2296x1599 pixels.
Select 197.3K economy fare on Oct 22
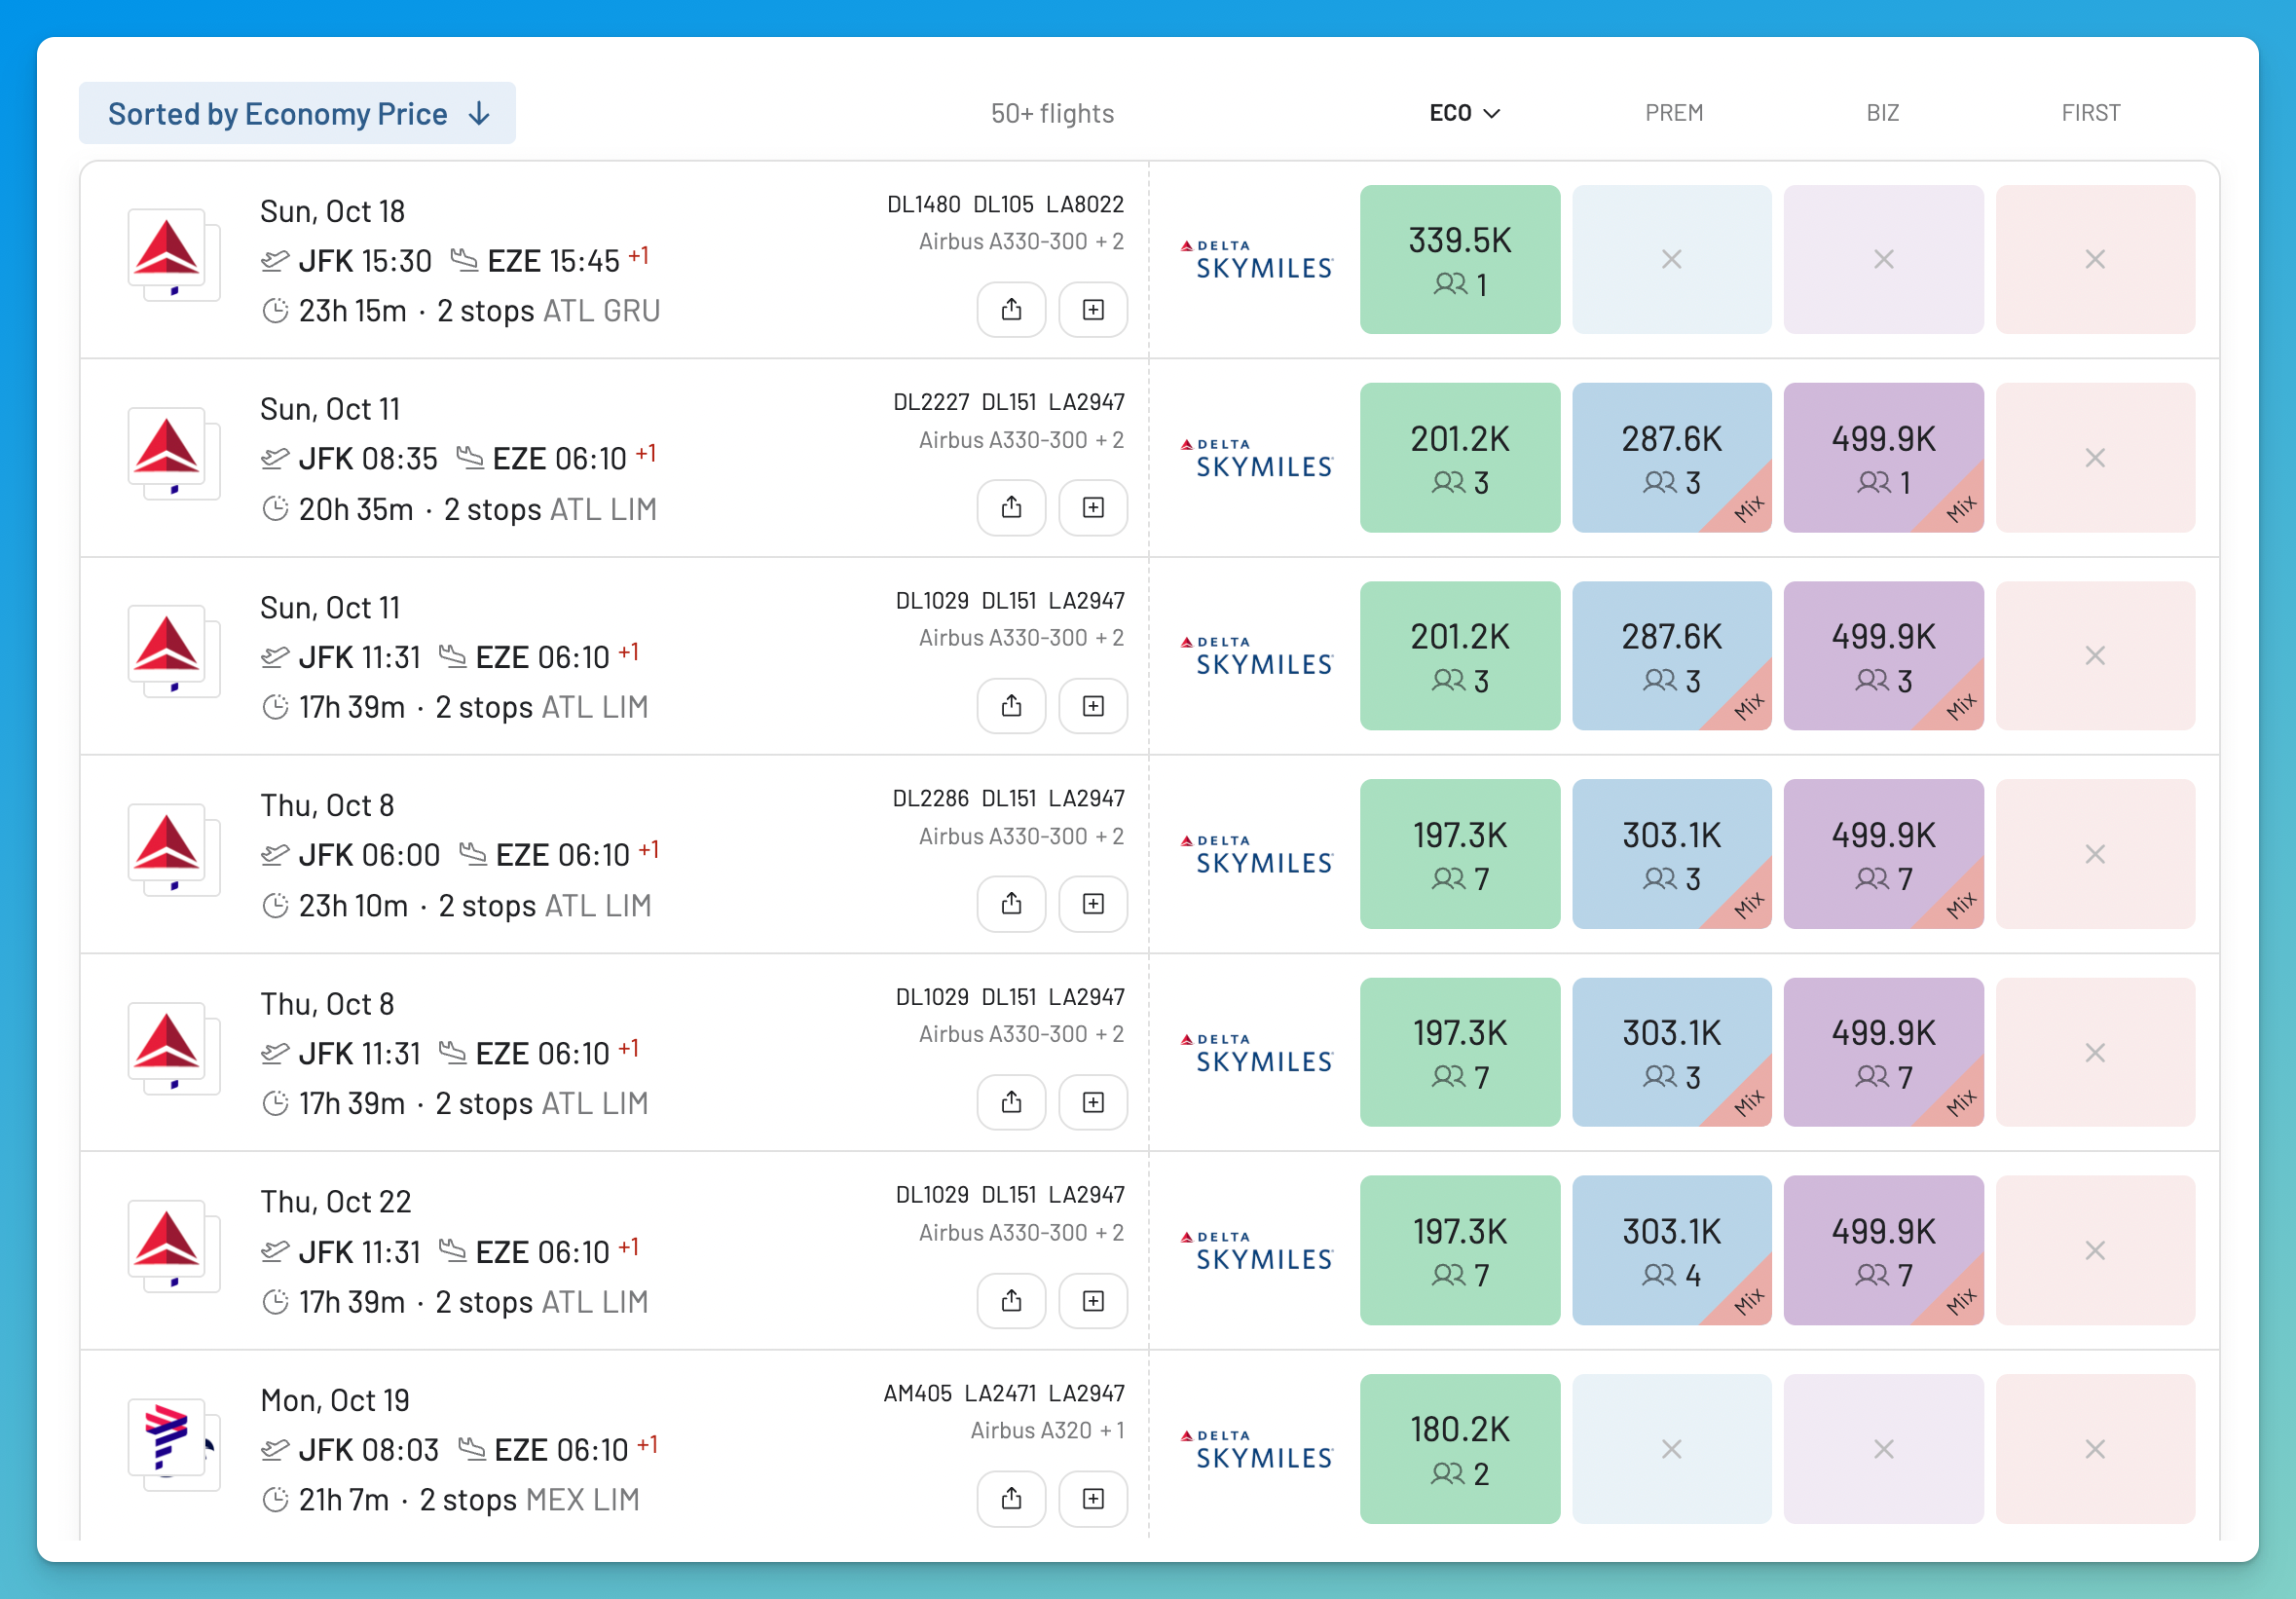[x=1459, y=1251]
